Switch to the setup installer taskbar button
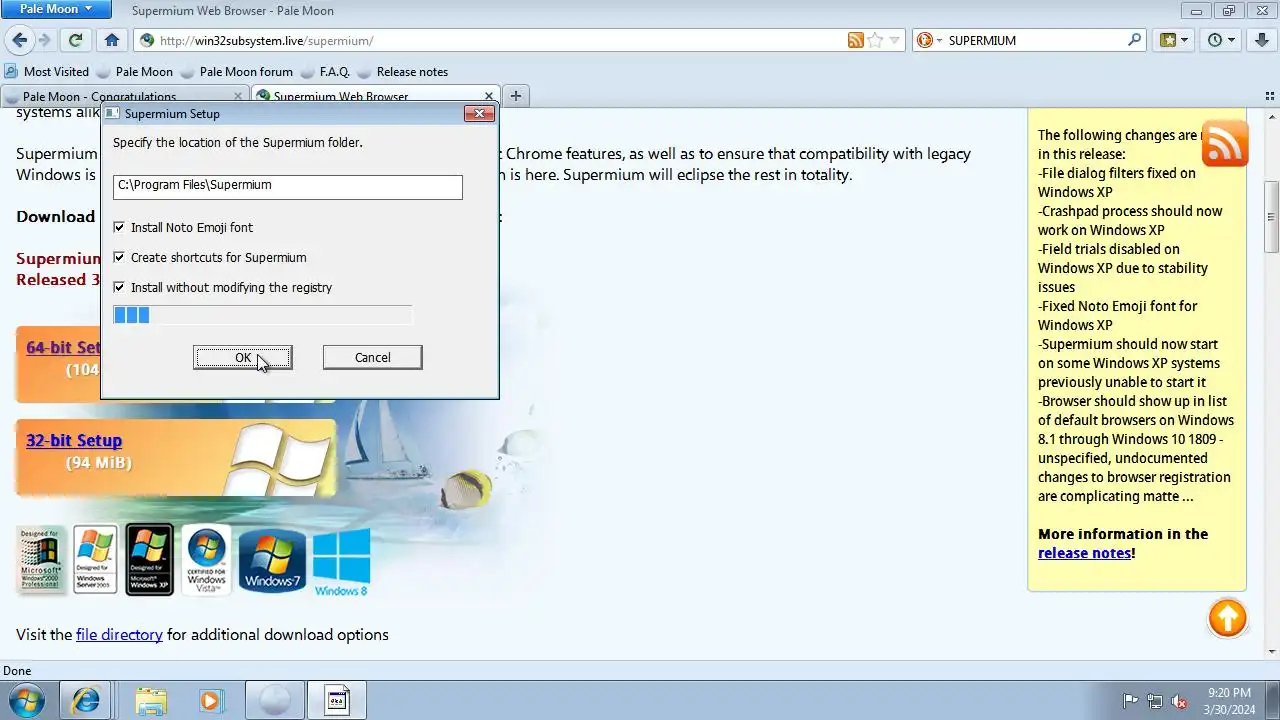 click(x=337, y=701)
